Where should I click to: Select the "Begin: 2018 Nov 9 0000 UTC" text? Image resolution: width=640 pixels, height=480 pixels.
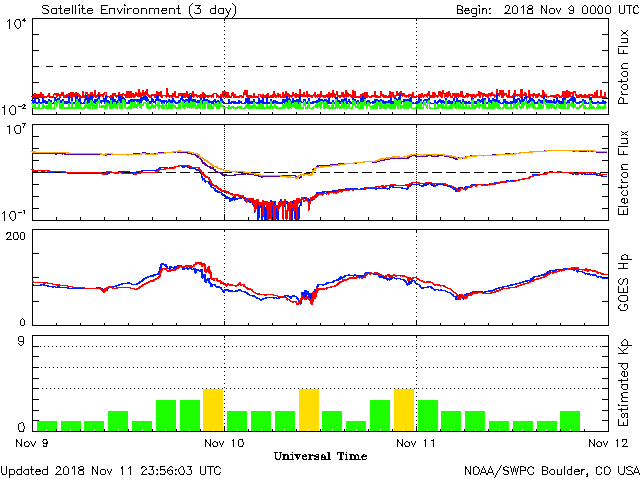tap(548, 10)
